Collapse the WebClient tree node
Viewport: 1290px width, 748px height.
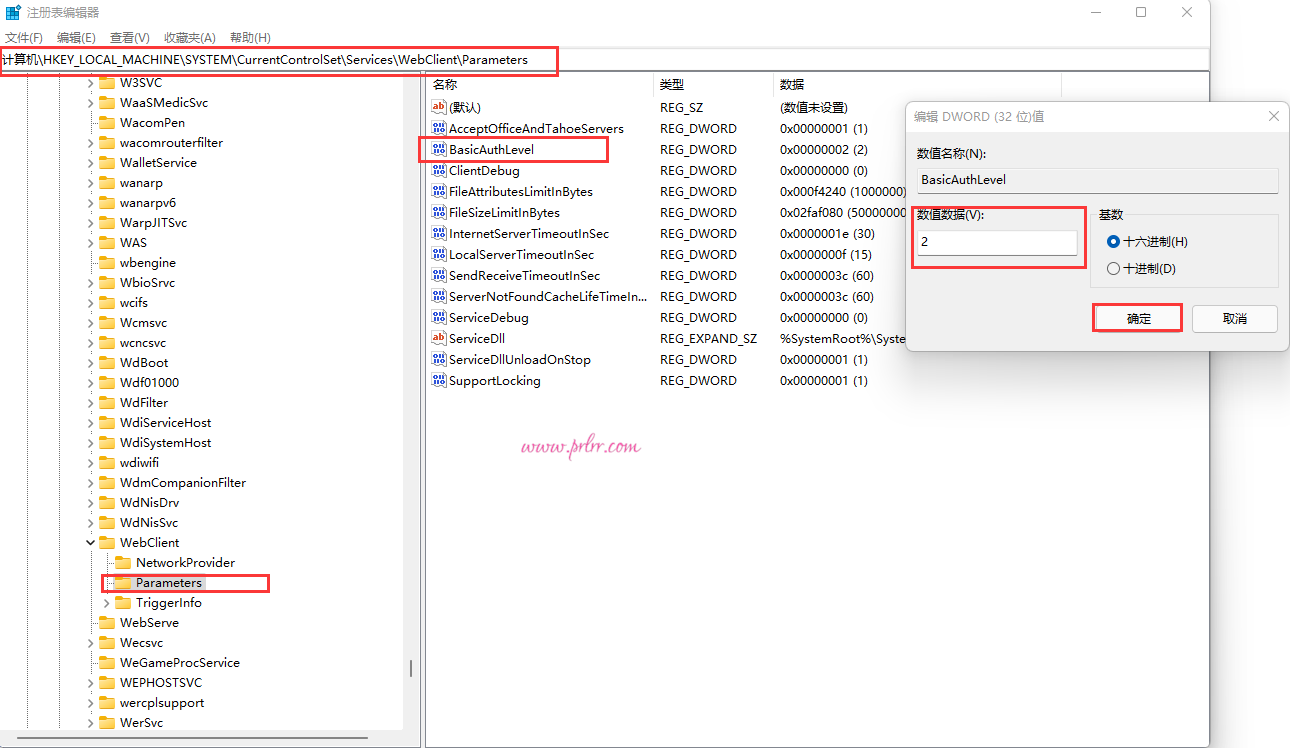point(91,543)
